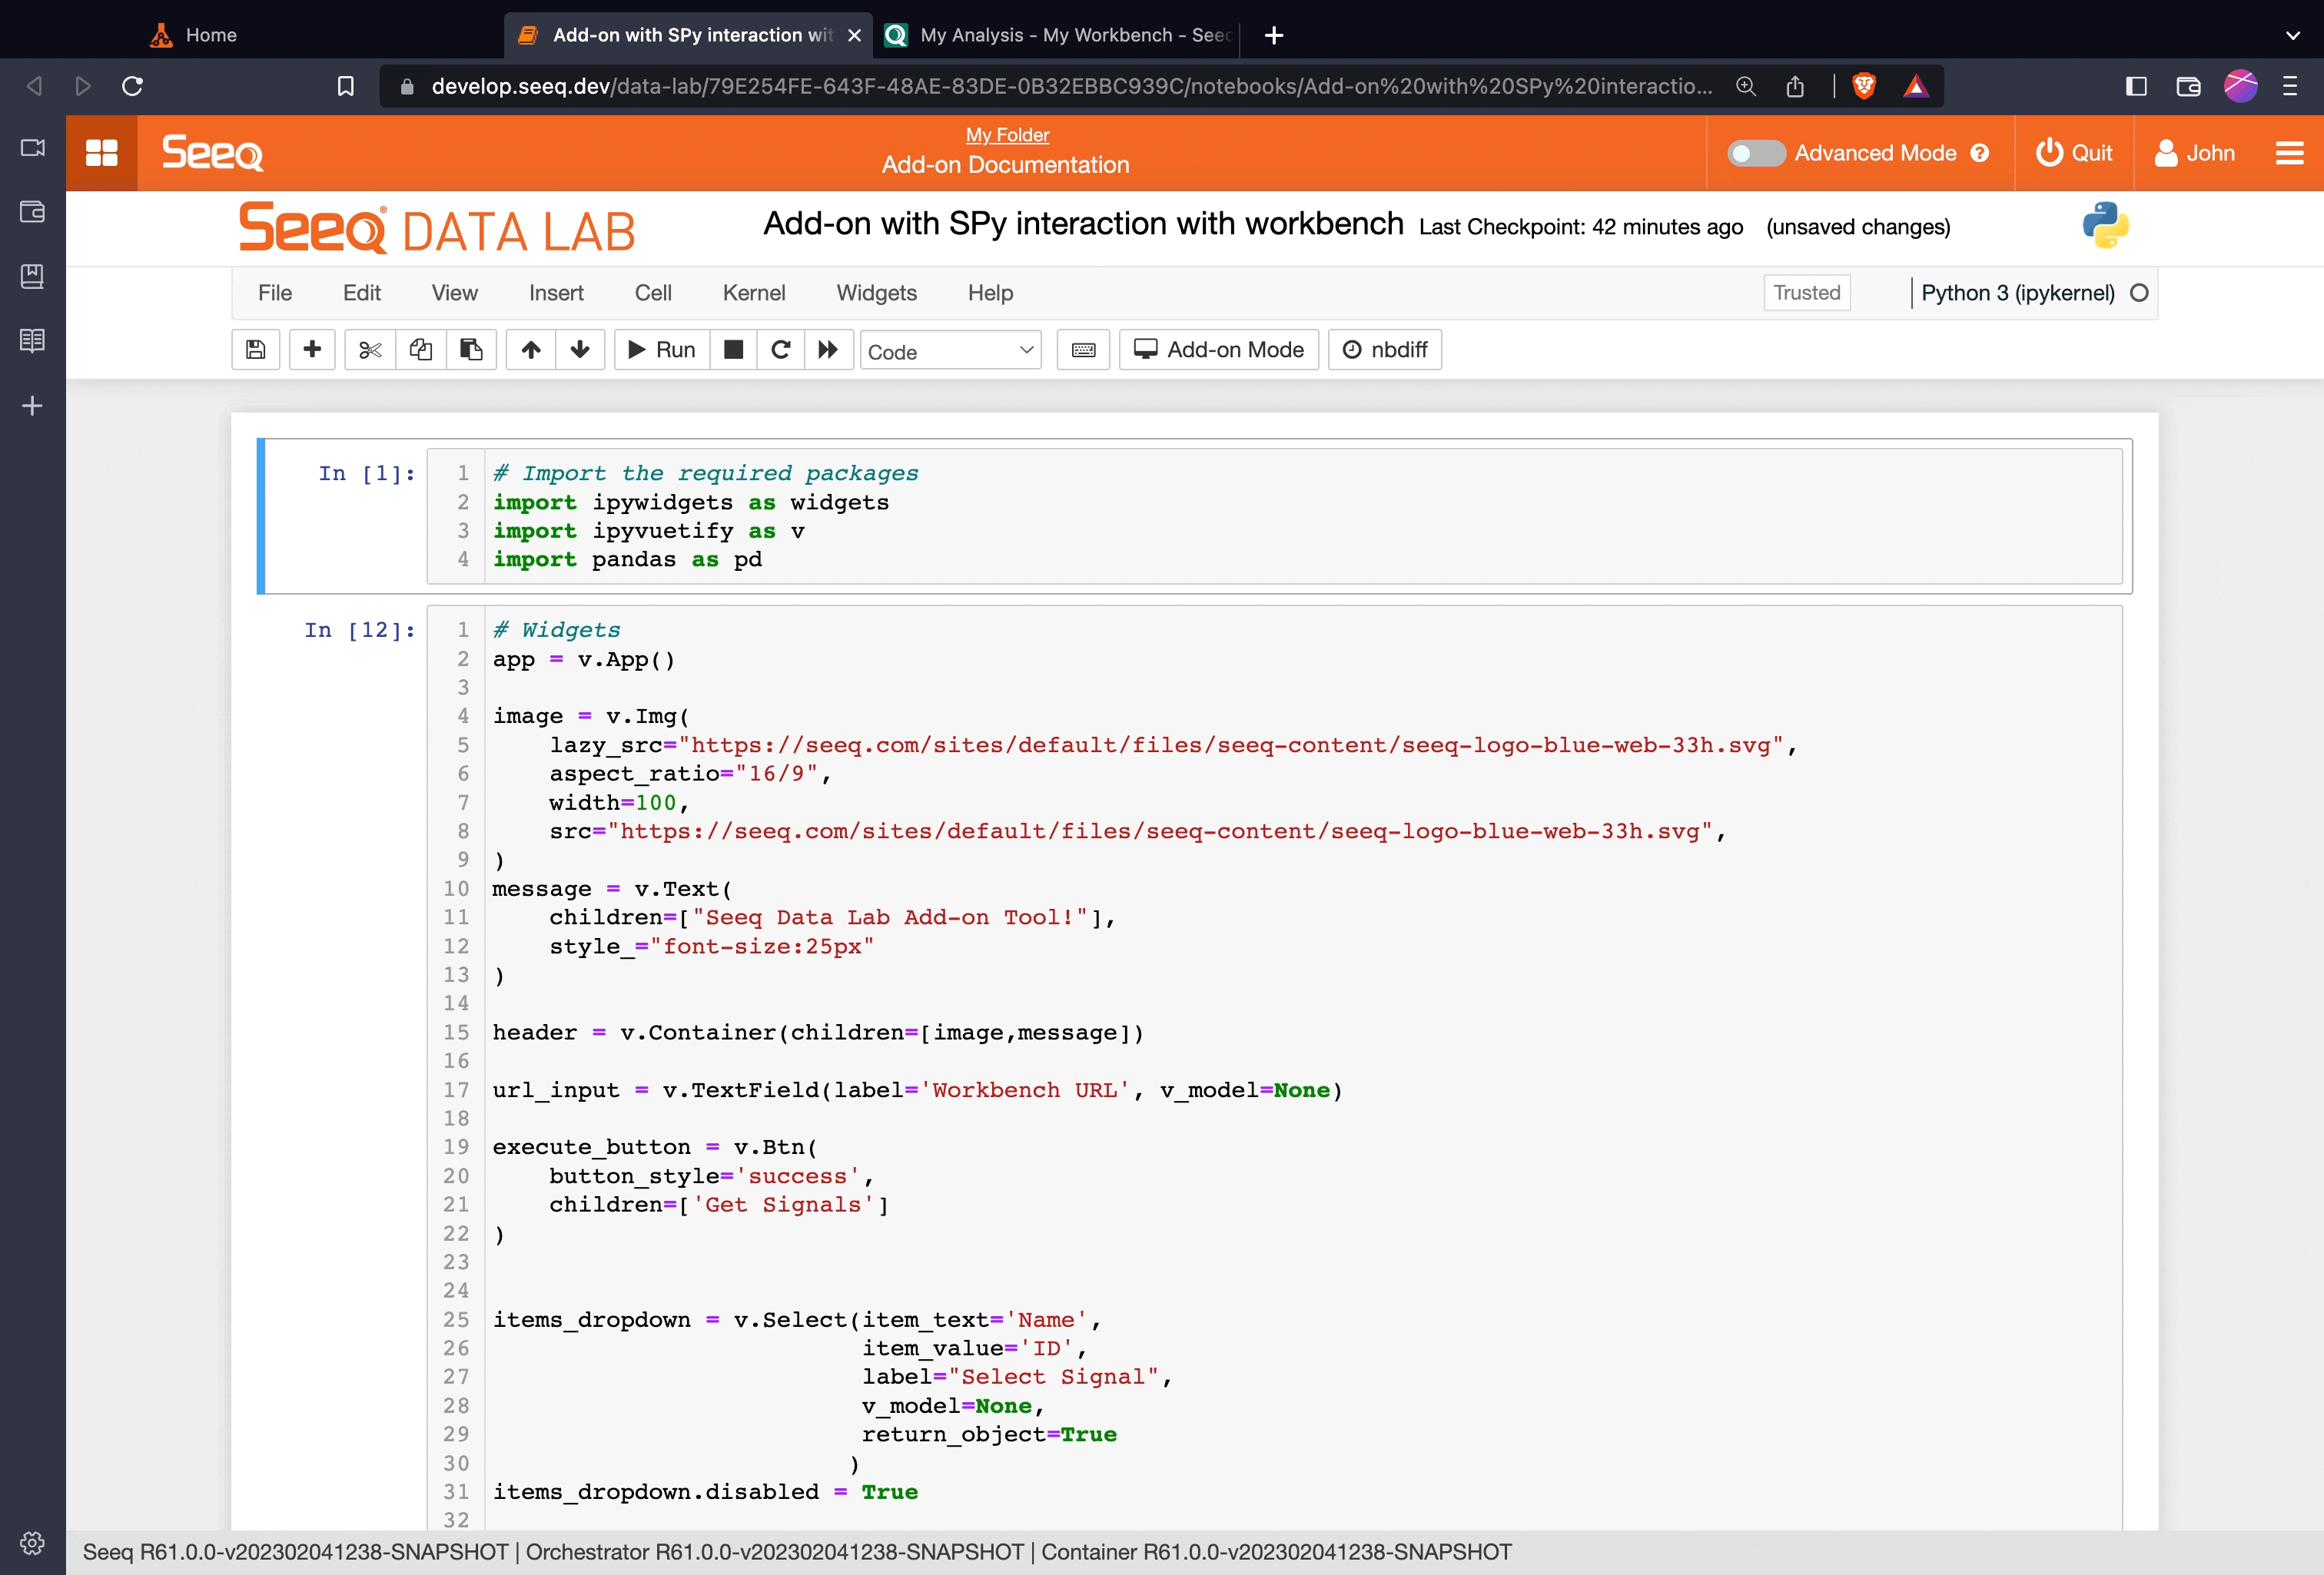Screen dimensions: 2324x1575
Task: Toggle Advanced Mode switch
Action: point(1755,153)
